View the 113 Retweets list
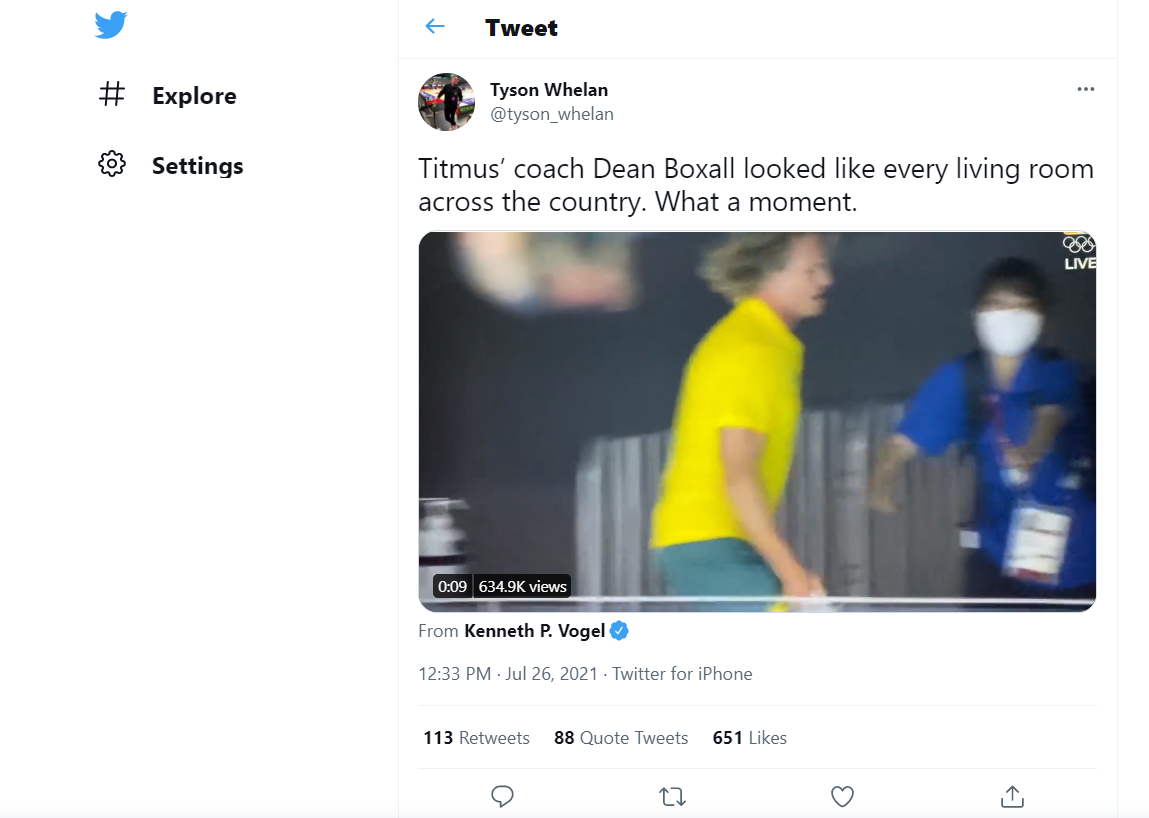This screenshot has height=818, width=1149. pyautogui.click(x=476, y=737)
